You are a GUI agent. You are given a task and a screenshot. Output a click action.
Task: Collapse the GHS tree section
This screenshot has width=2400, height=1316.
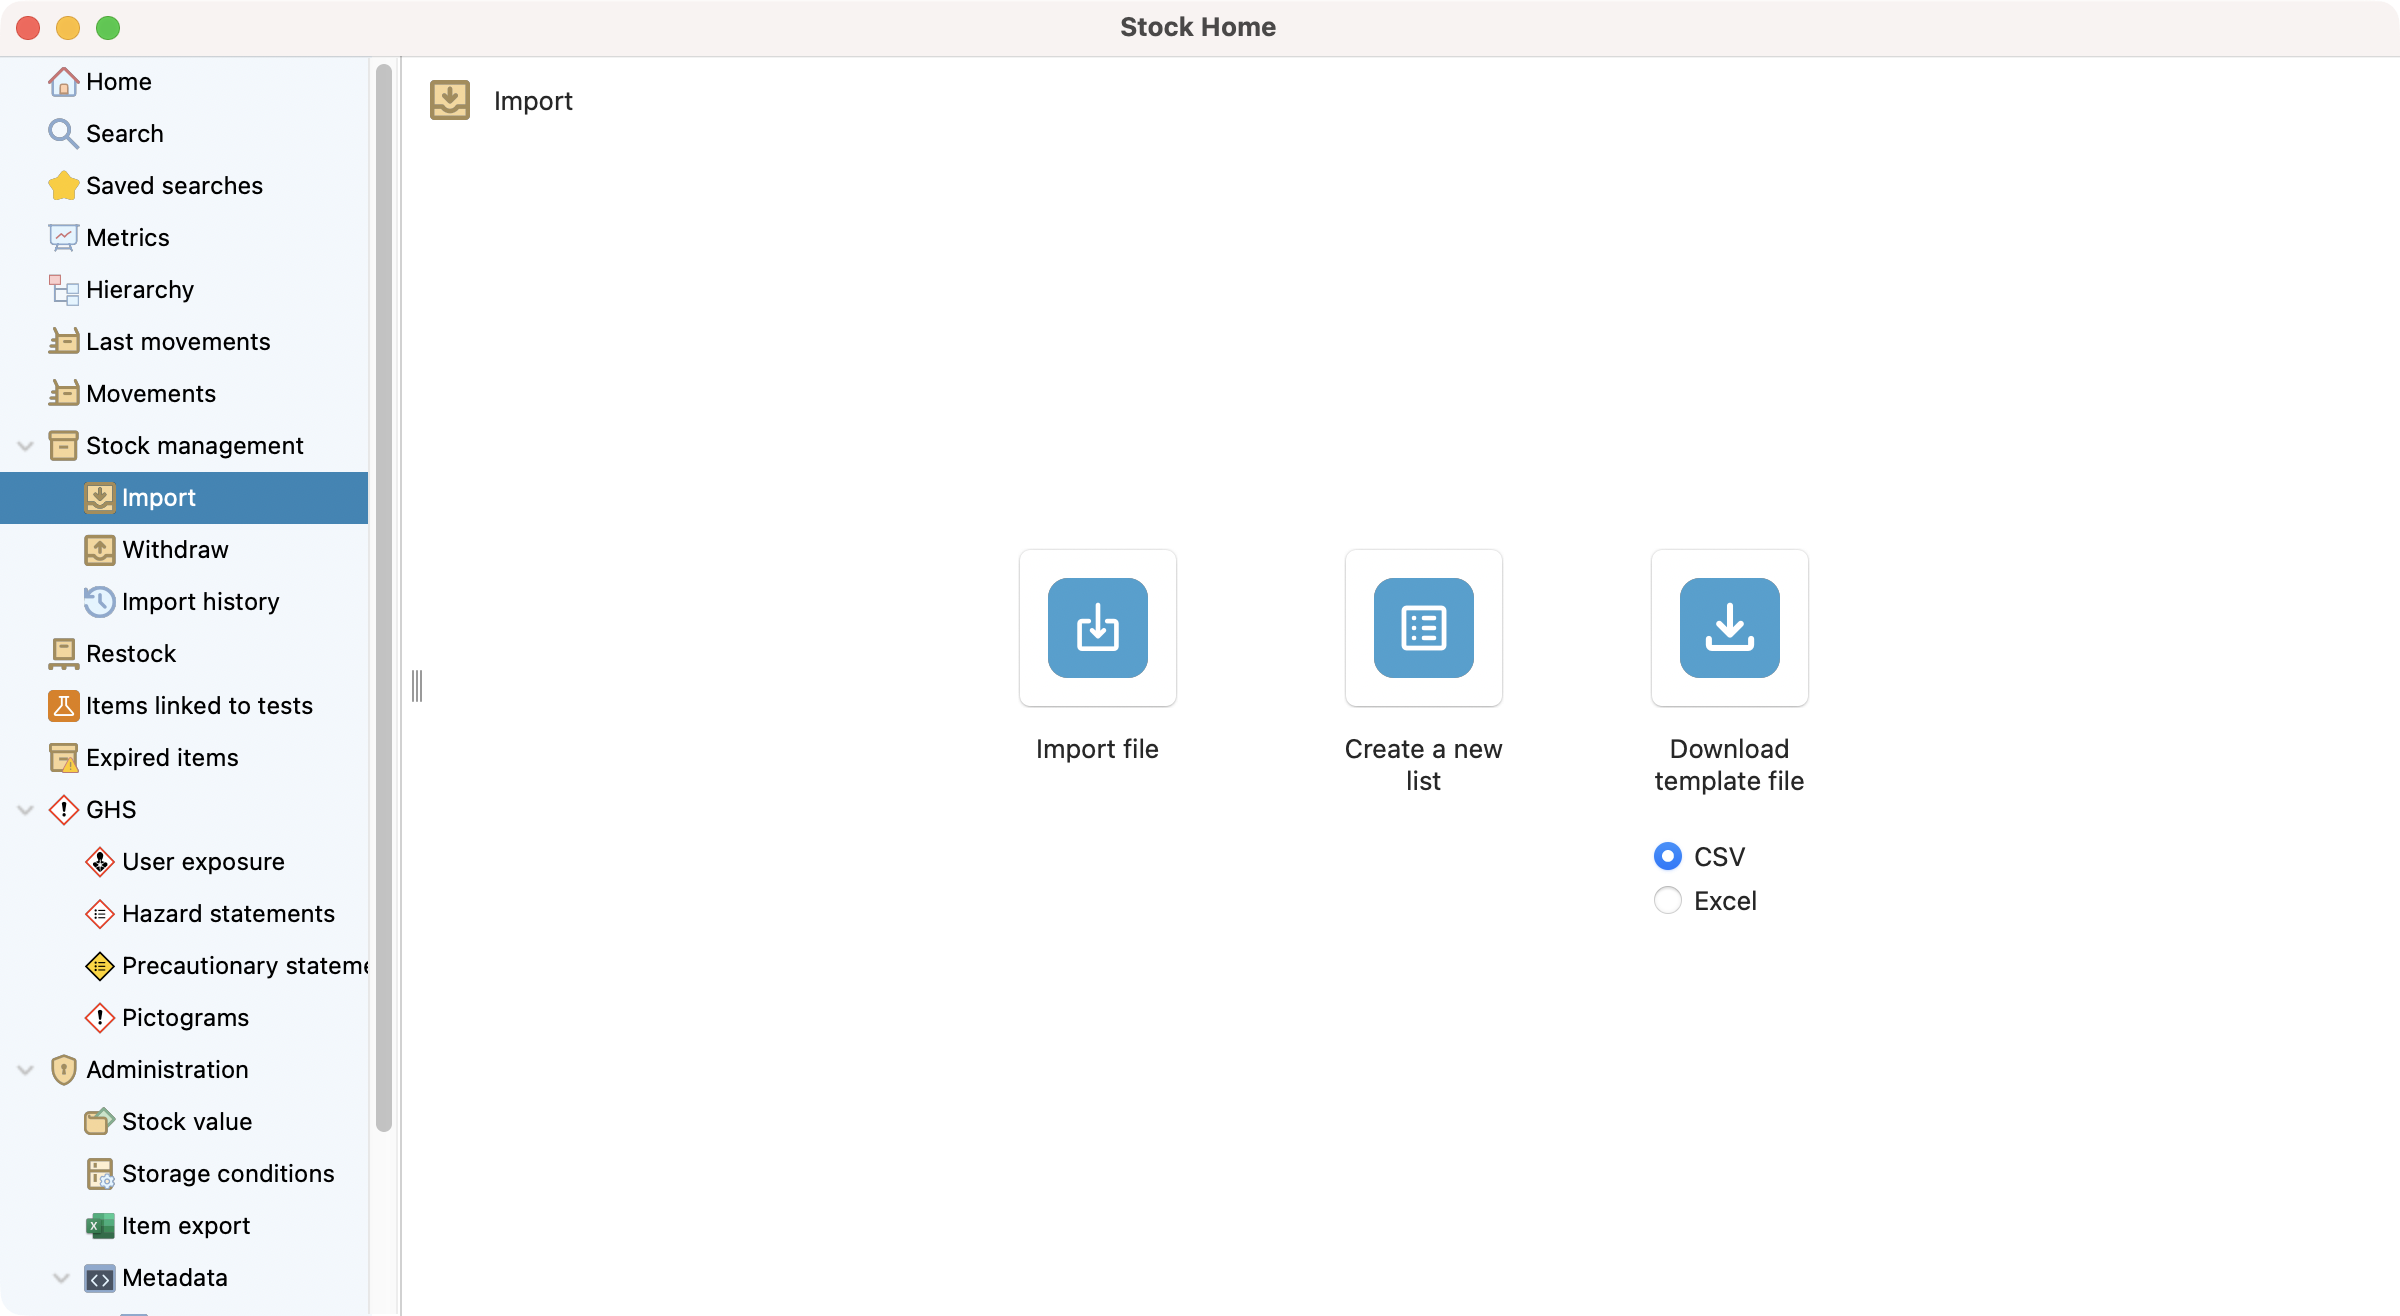click(x=26, y=810)
